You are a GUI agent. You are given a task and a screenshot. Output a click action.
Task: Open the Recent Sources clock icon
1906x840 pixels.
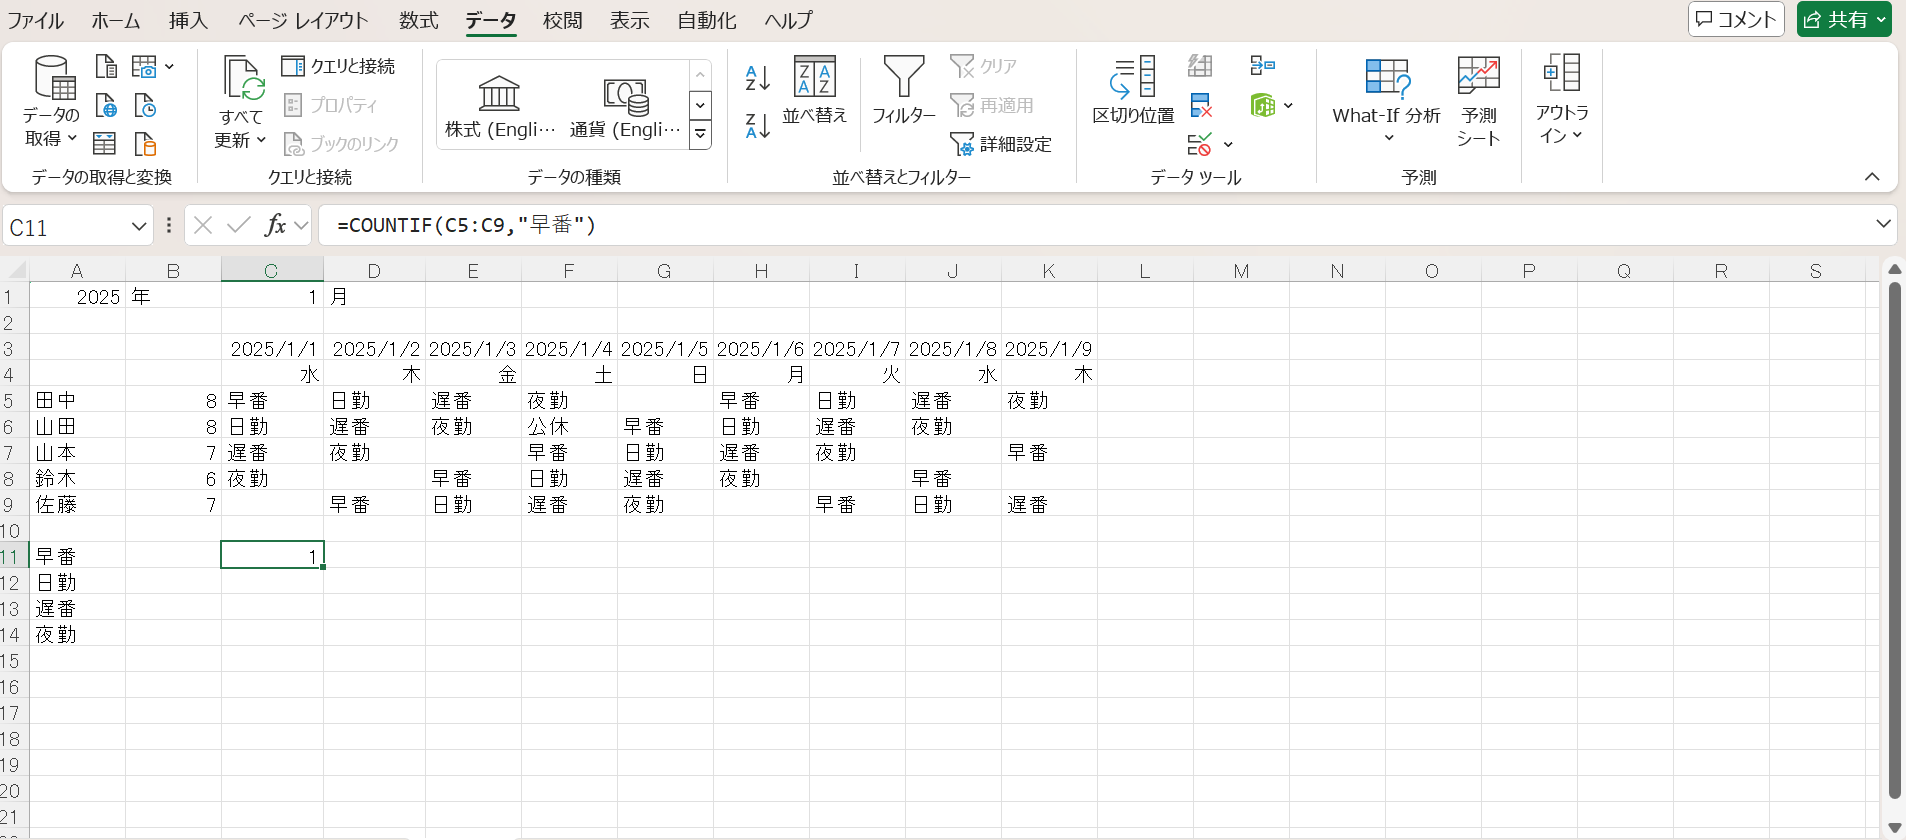145,106
